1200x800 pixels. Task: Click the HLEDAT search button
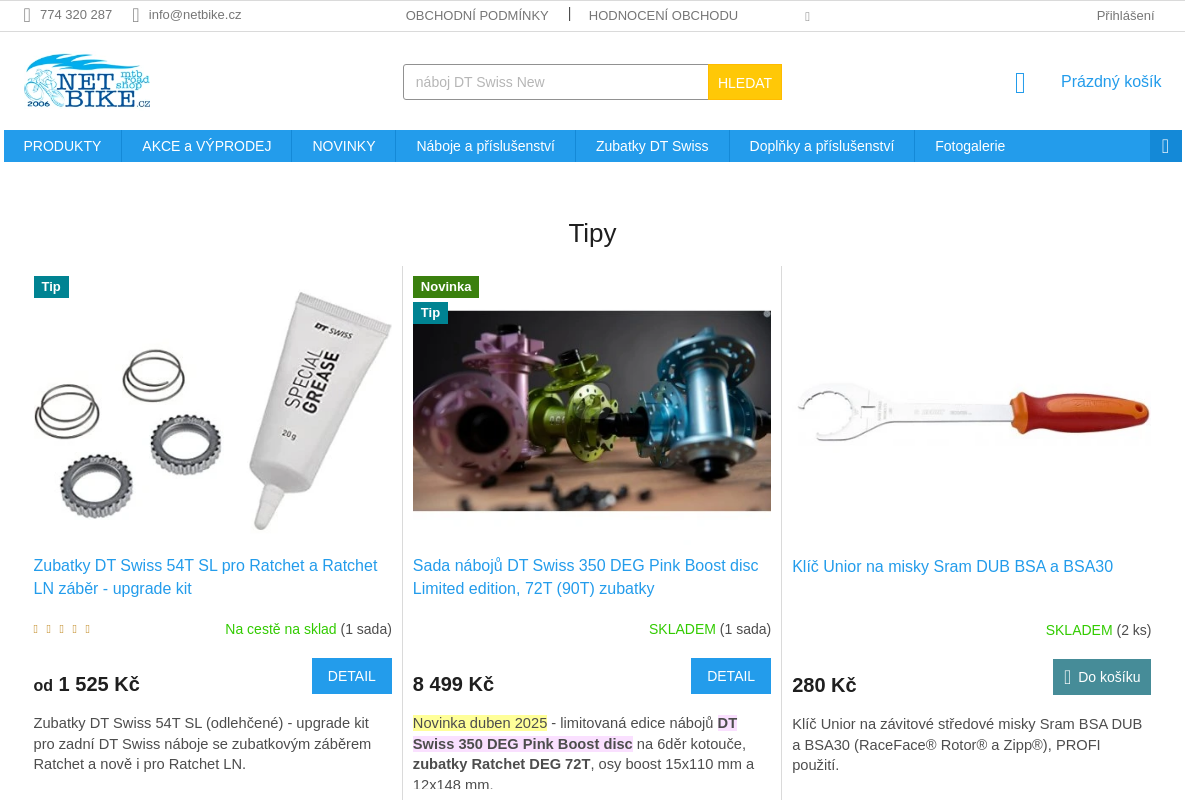745,82
